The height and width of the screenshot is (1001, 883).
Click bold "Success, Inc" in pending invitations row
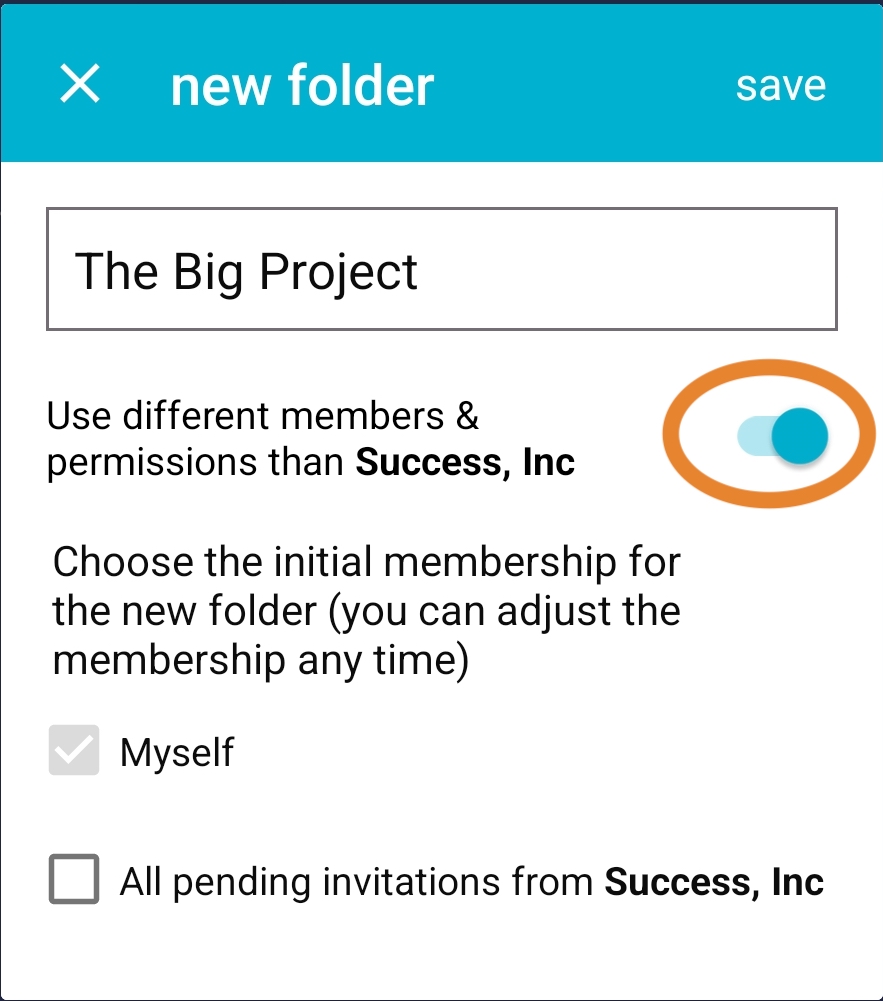click(714, 882)
